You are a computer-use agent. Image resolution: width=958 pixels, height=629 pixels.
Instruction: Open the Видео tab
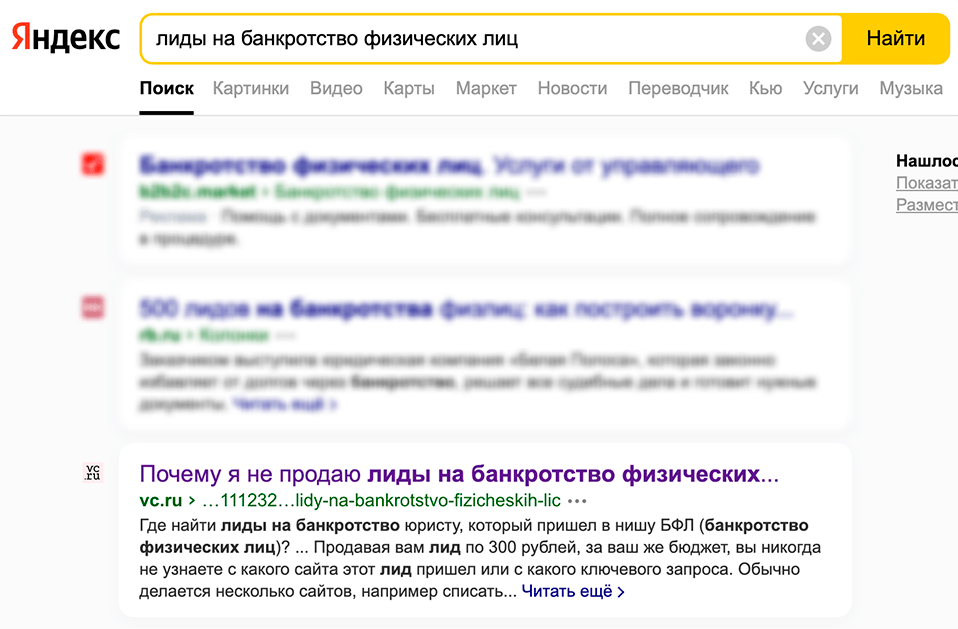336,89
